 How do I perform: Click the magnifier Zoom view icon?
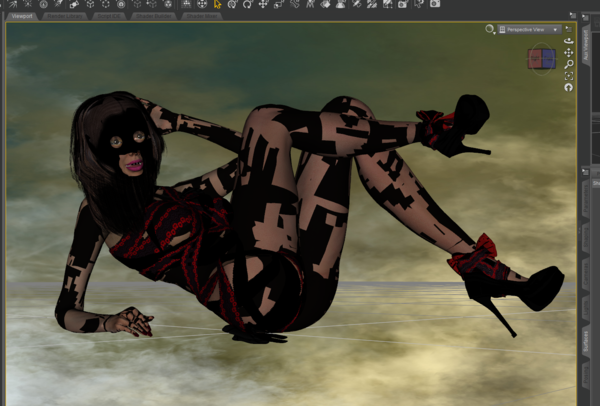[x=569, y=64]
